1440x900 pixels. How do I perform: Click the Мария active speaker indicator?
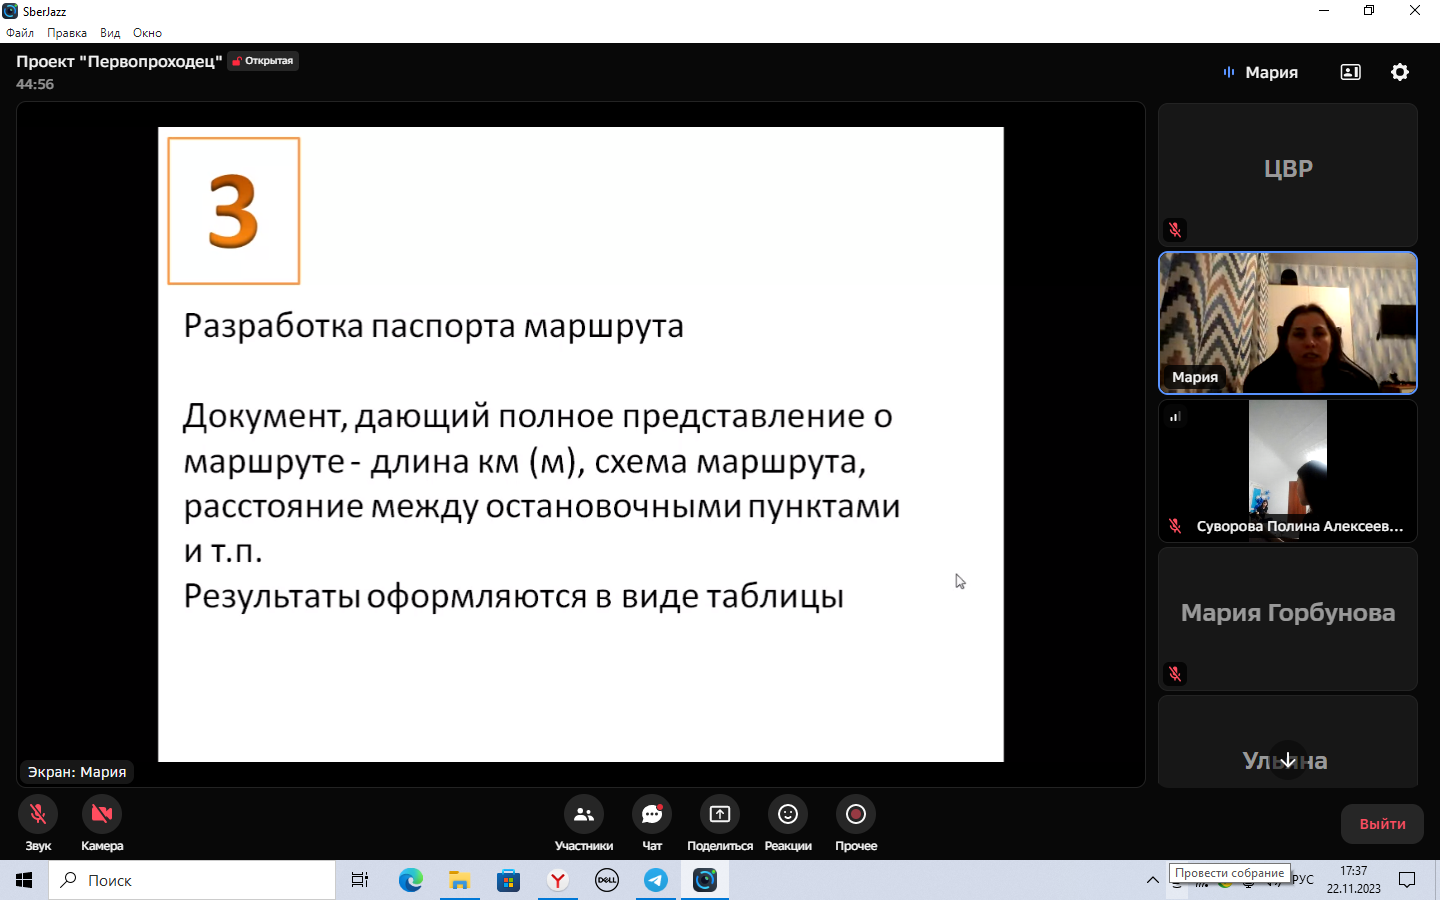[x=1260, y=72]
